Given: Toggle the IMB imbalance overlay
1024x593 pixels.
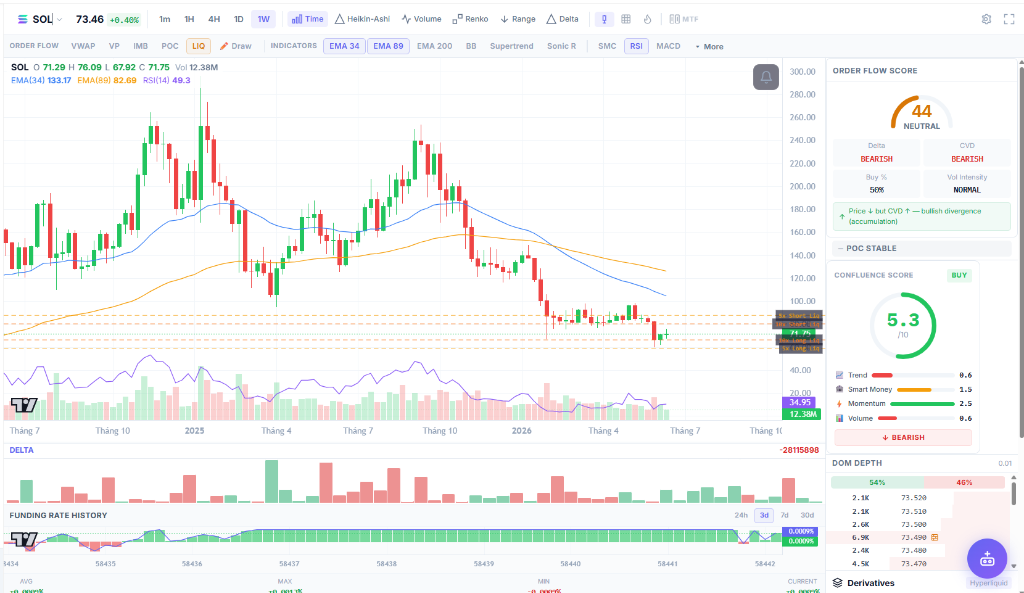Looking at the screenshot, I should click(140, 46).
